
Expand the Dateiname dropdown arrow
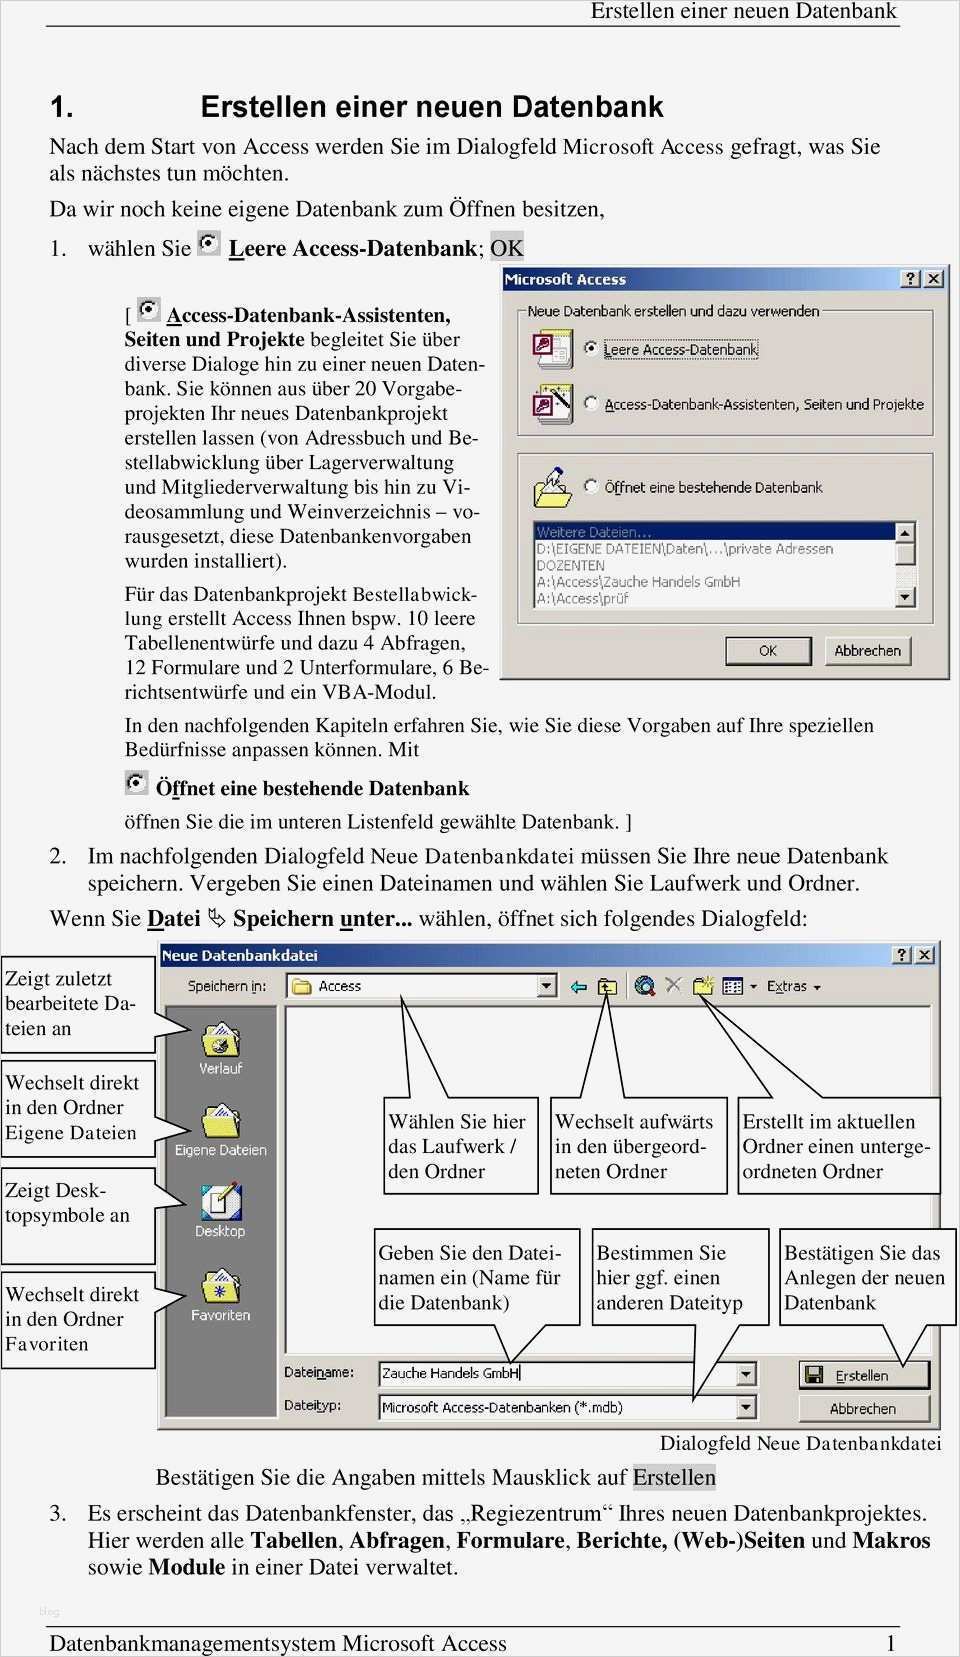point(745,1374)
